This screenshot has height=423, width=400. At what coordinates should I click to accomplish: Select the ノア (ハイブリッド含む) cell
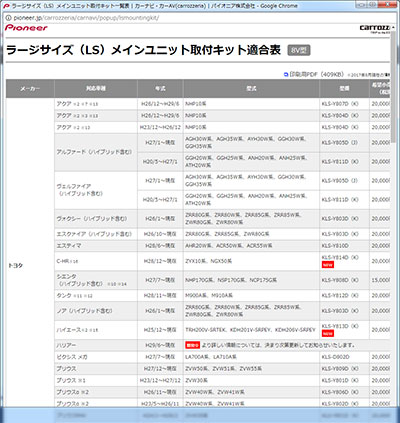[x=96, y=311]
